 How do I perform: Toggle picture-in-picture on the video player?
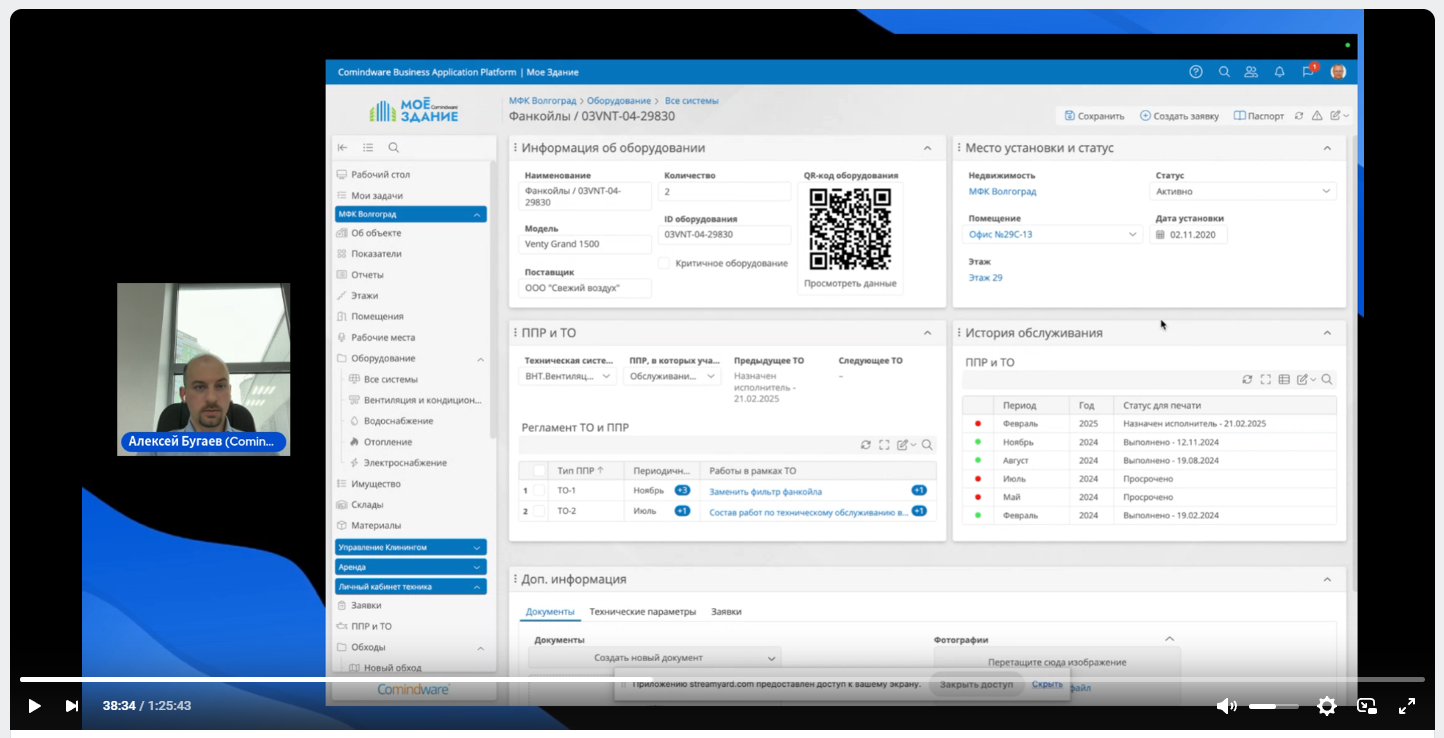[x=1367, y=706]
